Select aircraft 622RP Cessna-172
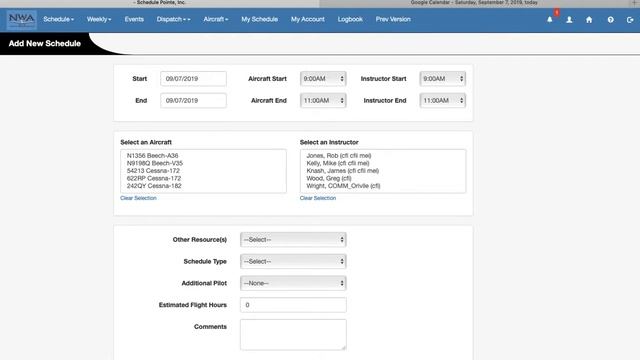Image resolution: width=640 pixels, height=360 pixels. pyautogui.click(x=154, y=178)
